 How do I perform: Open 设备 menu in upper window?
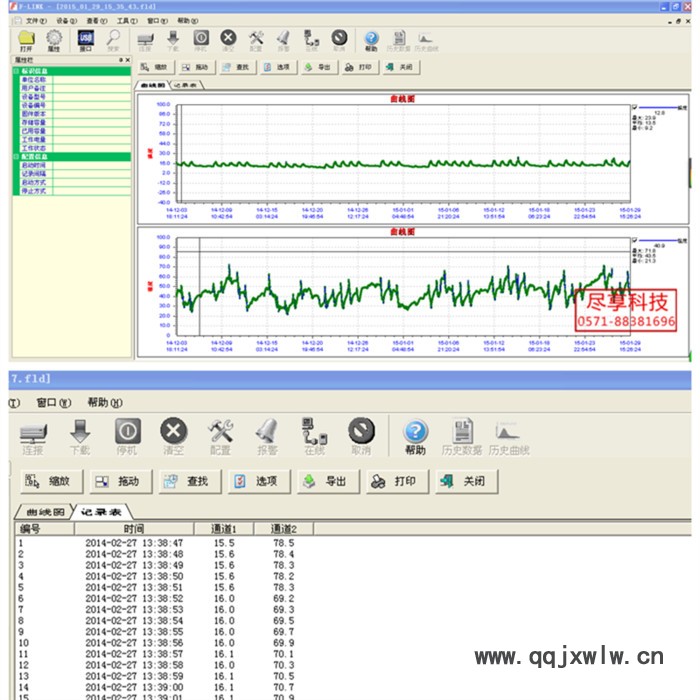point(67,21)
